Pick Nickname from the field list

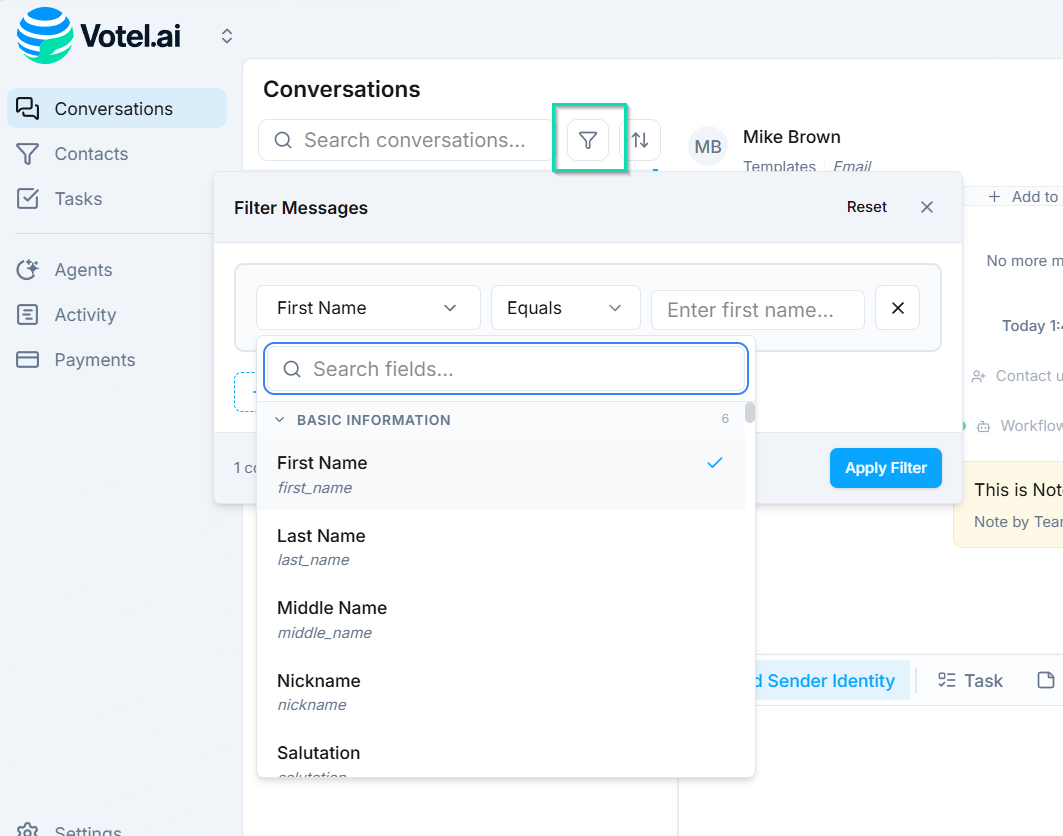[x=500, y=691]
